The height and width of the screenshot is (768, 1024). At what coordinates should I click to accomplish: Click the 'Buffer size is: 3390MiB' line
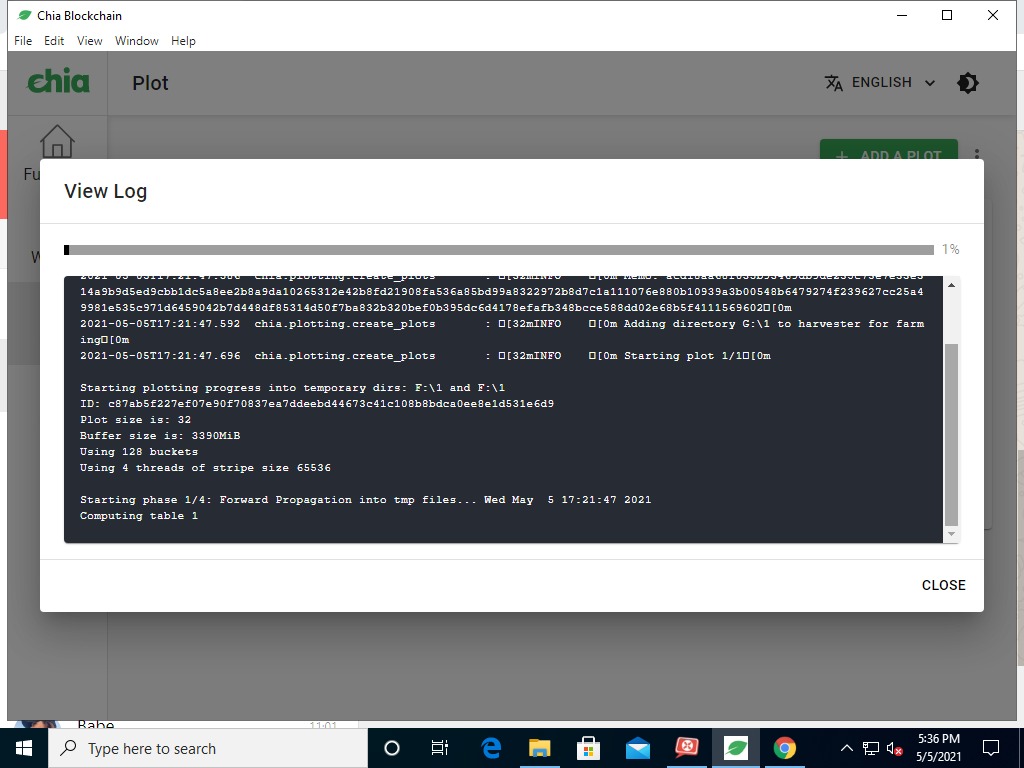(x=160, y=436)
